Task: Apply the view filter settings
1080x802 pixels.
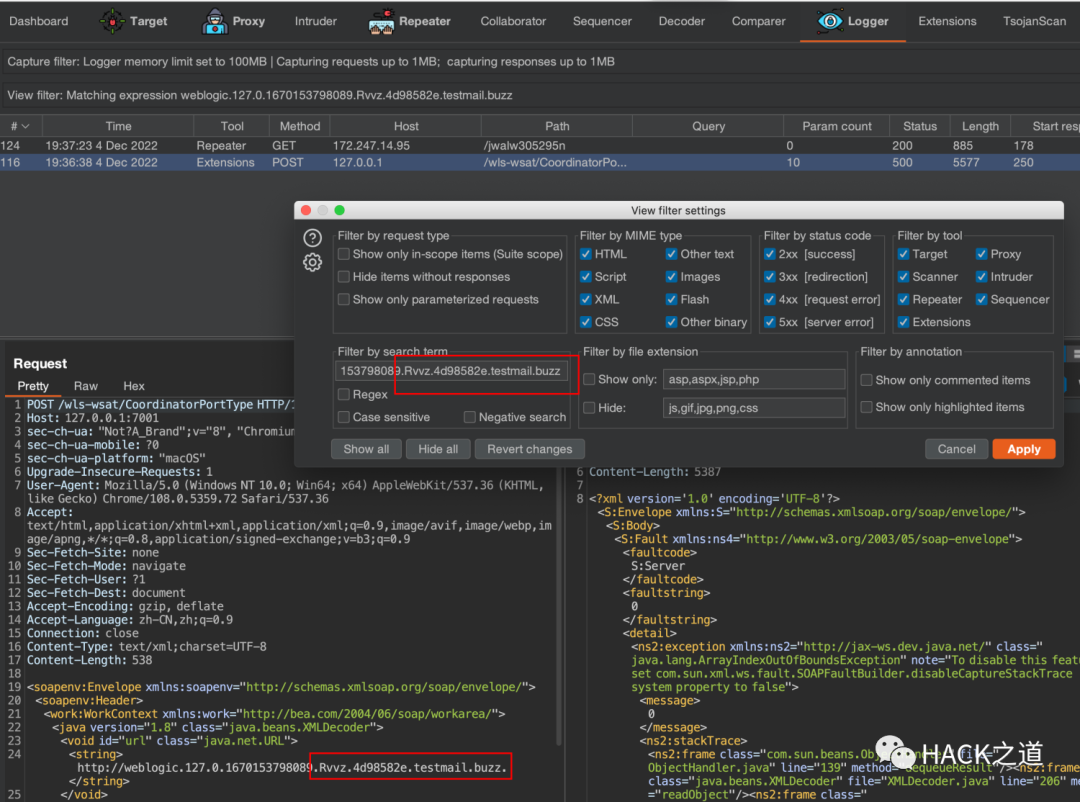Action: click(1024, 449)
